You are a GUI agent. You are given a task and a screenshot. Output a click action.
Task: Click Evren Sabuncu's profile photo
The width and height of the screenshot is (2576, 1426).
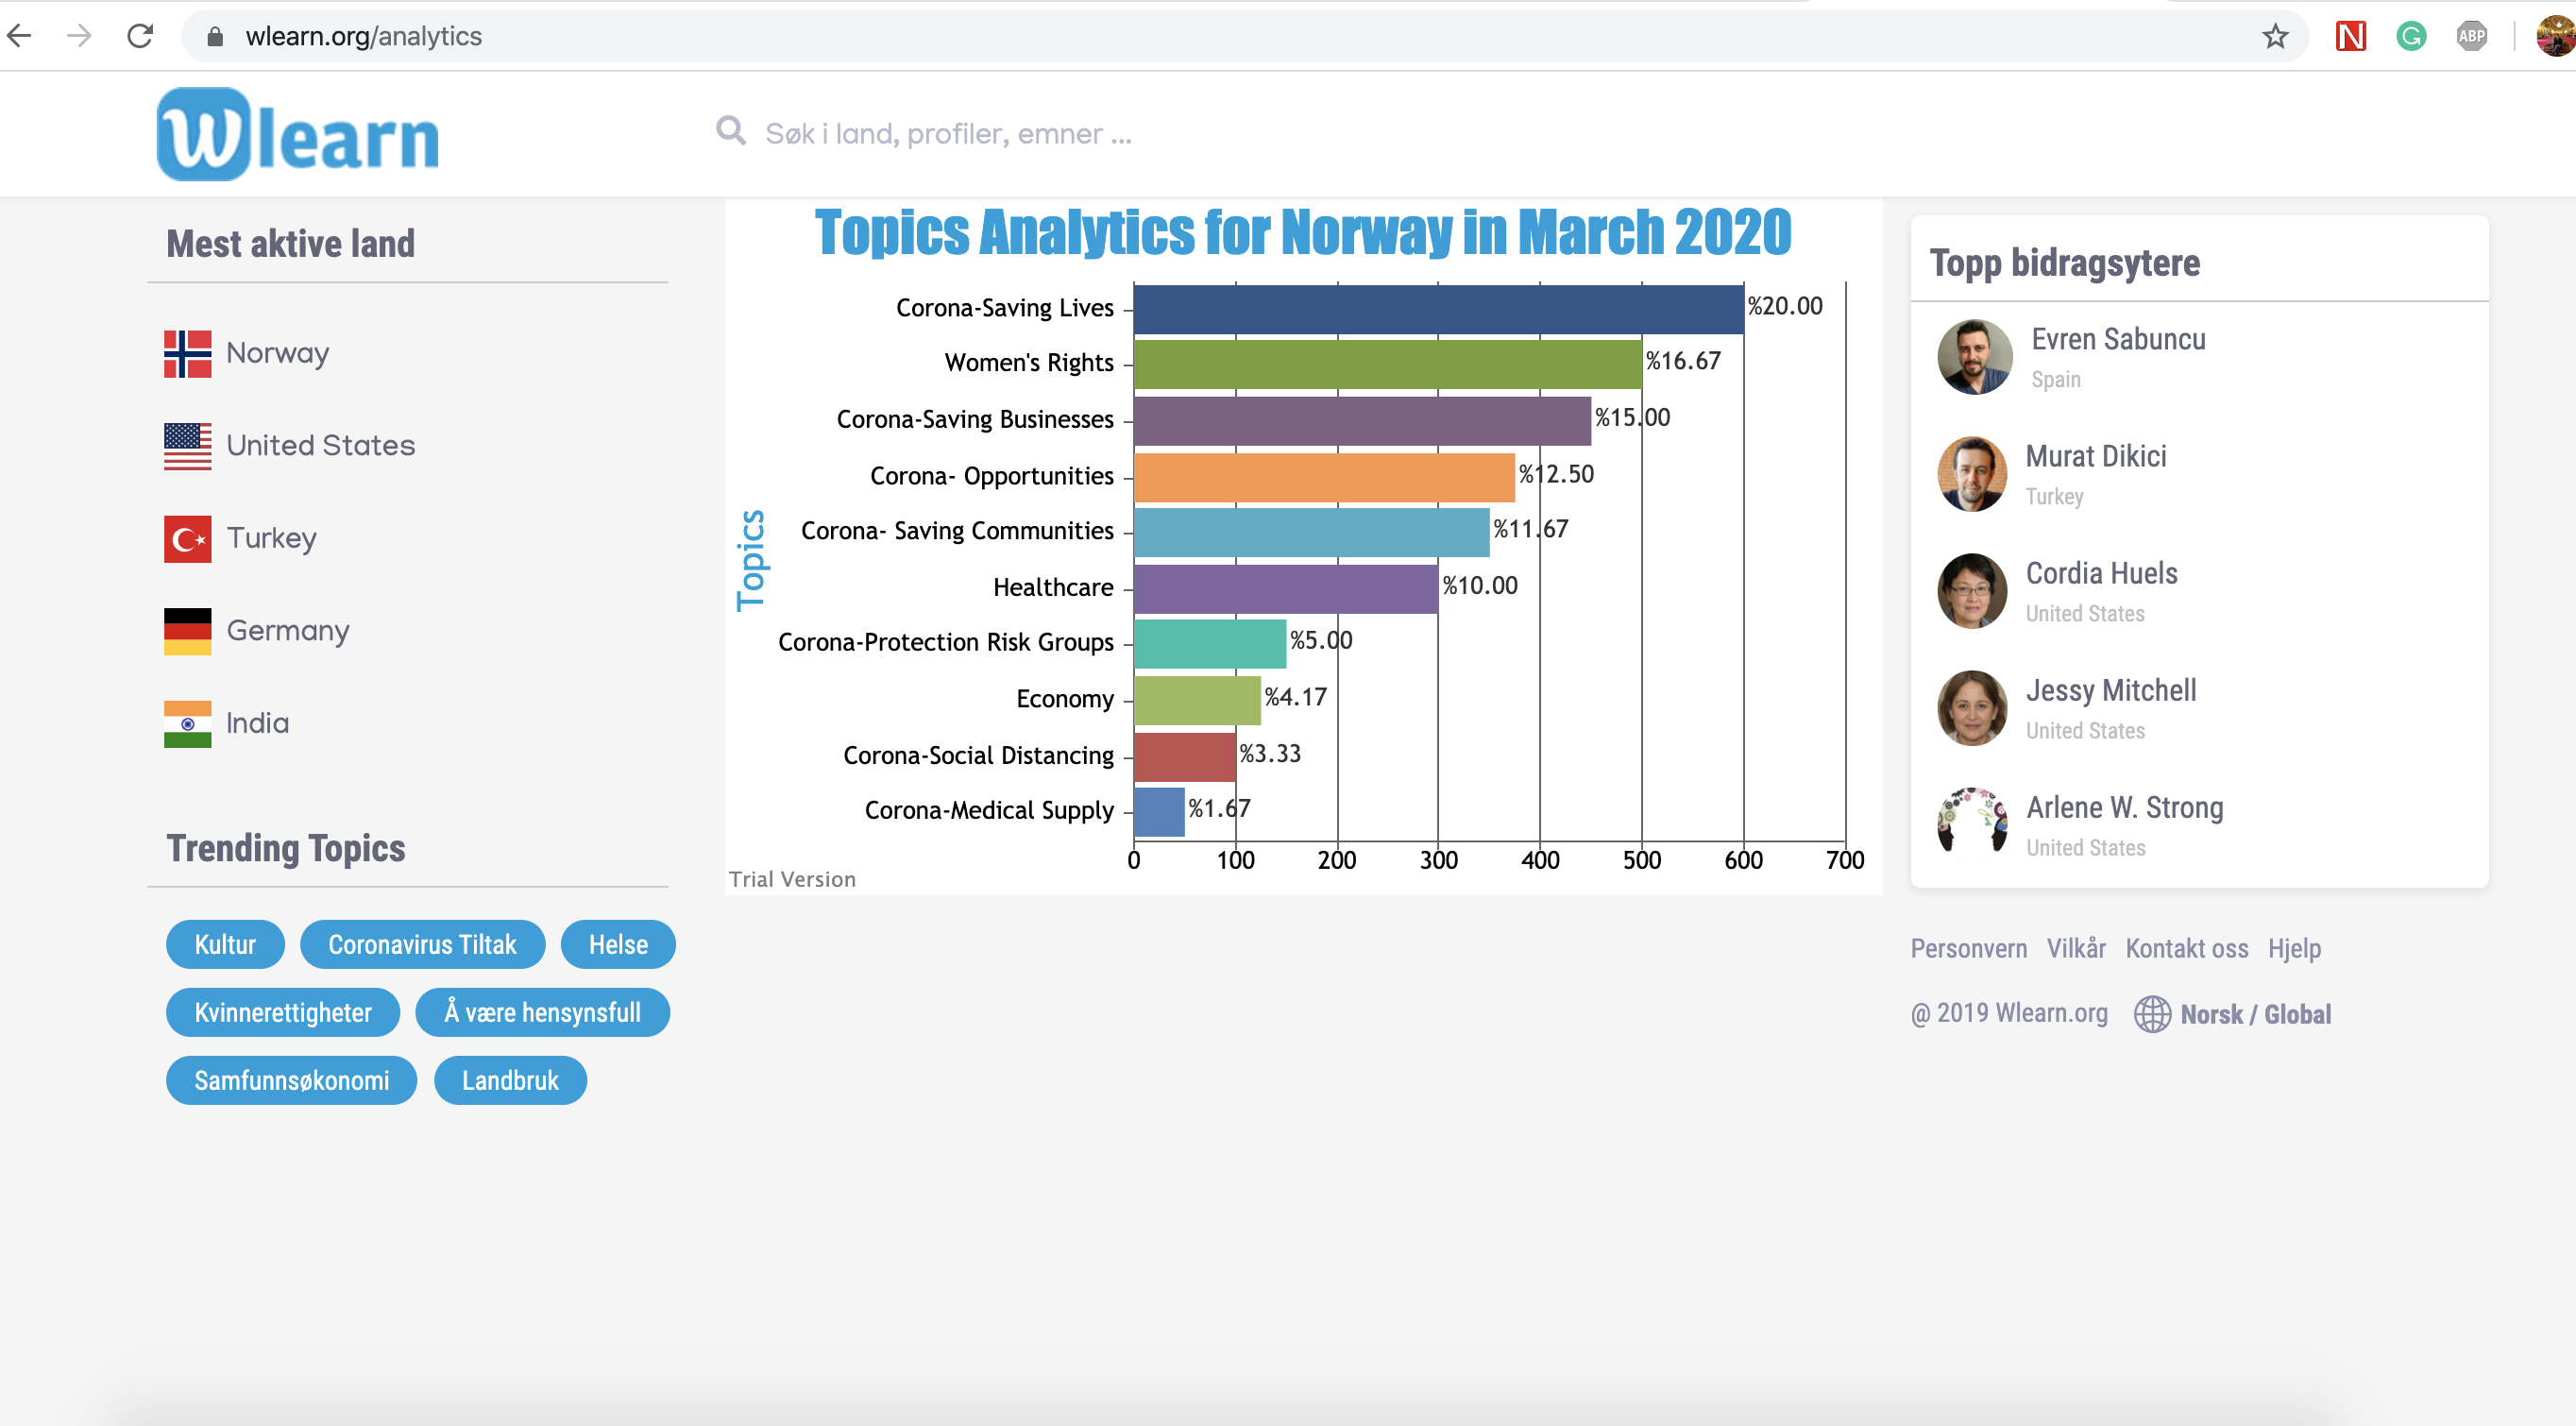tap(1974, 357)
